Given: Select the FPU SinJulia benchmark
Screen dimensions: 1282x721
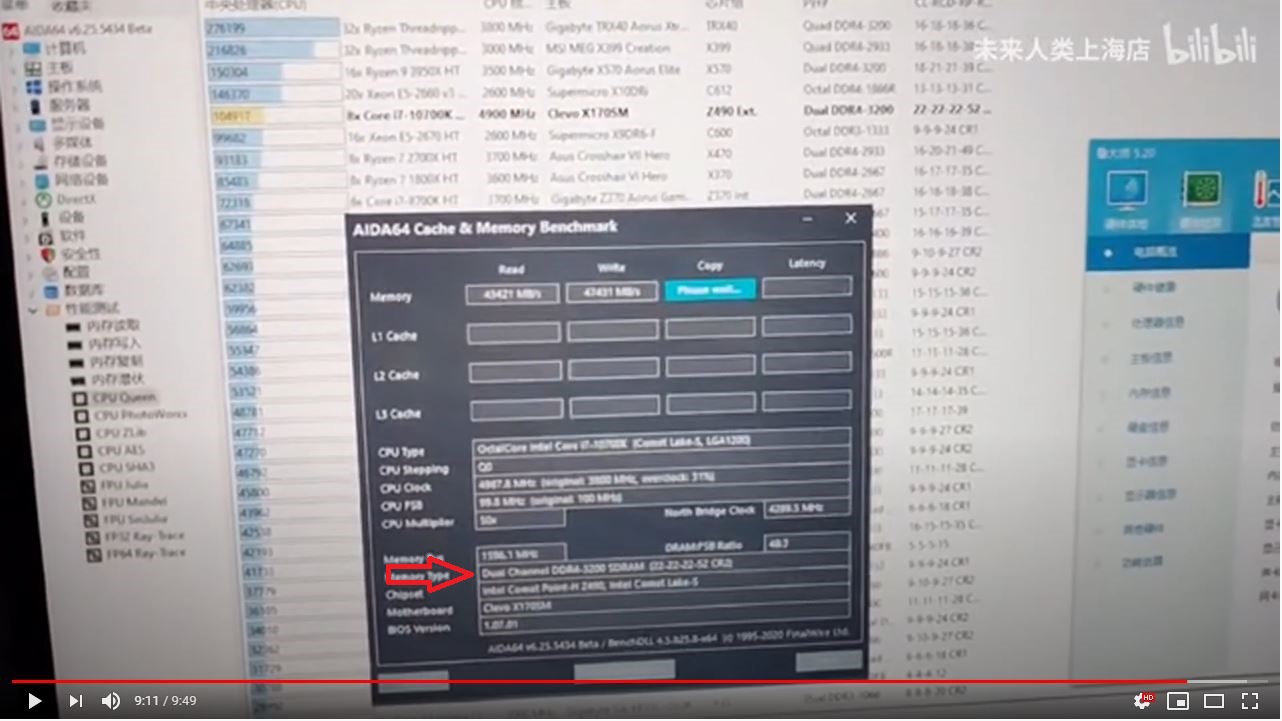Looking at the screenshot, I should (x=124, y=519).
